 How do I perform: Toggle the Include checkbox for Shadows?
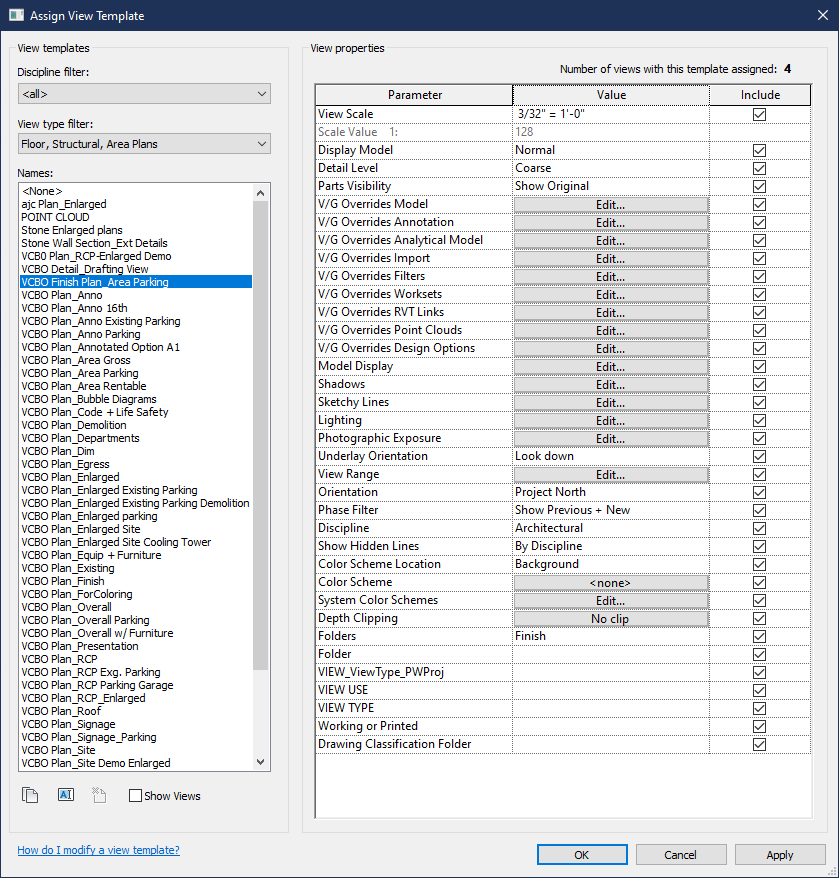tap(759, 384)
